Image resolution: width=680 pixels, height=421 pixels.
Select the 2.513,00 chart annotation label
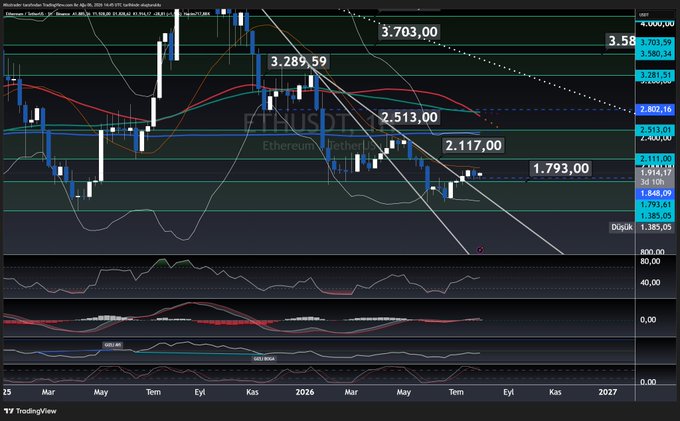[x=409, y=117]
